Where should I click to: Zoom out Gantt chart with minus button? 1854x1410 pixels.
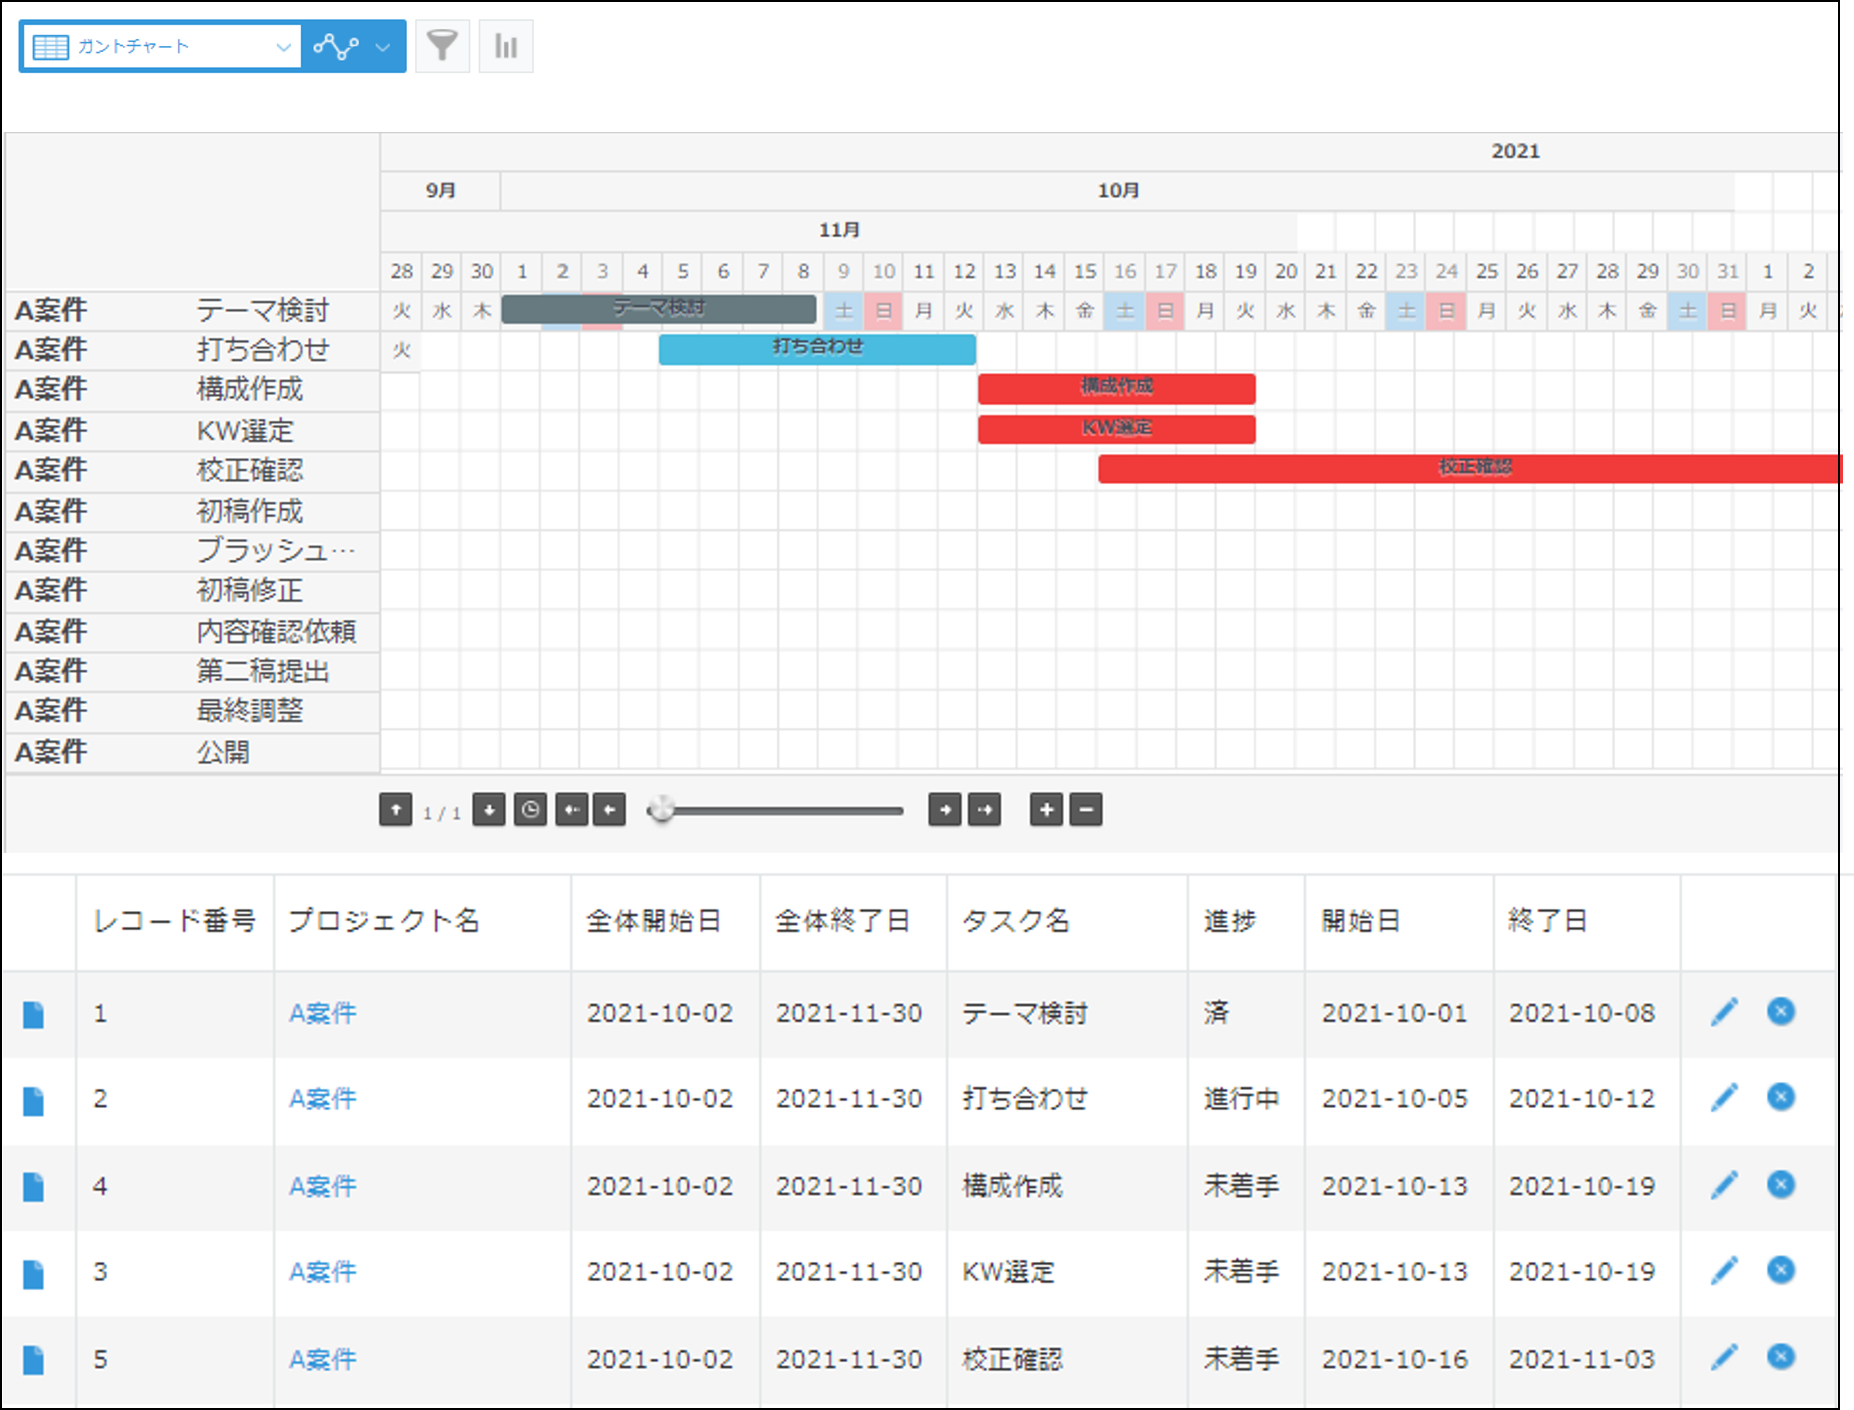coord(1086,810)
